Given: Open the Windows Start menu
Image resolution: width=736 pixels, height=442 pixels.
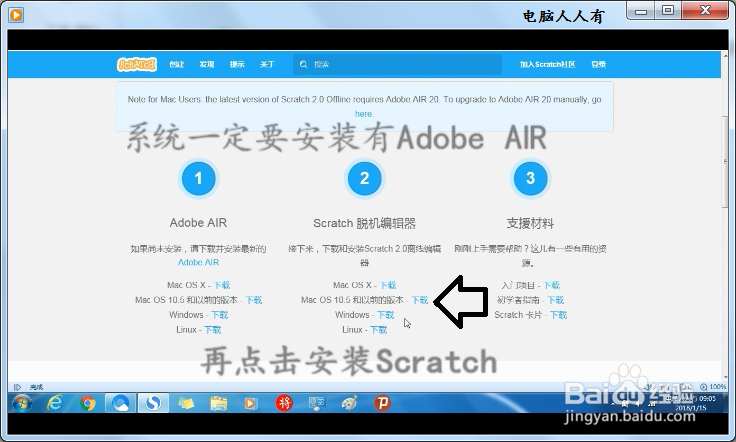Looking at the screenshot, I should (x=22, y=403).
